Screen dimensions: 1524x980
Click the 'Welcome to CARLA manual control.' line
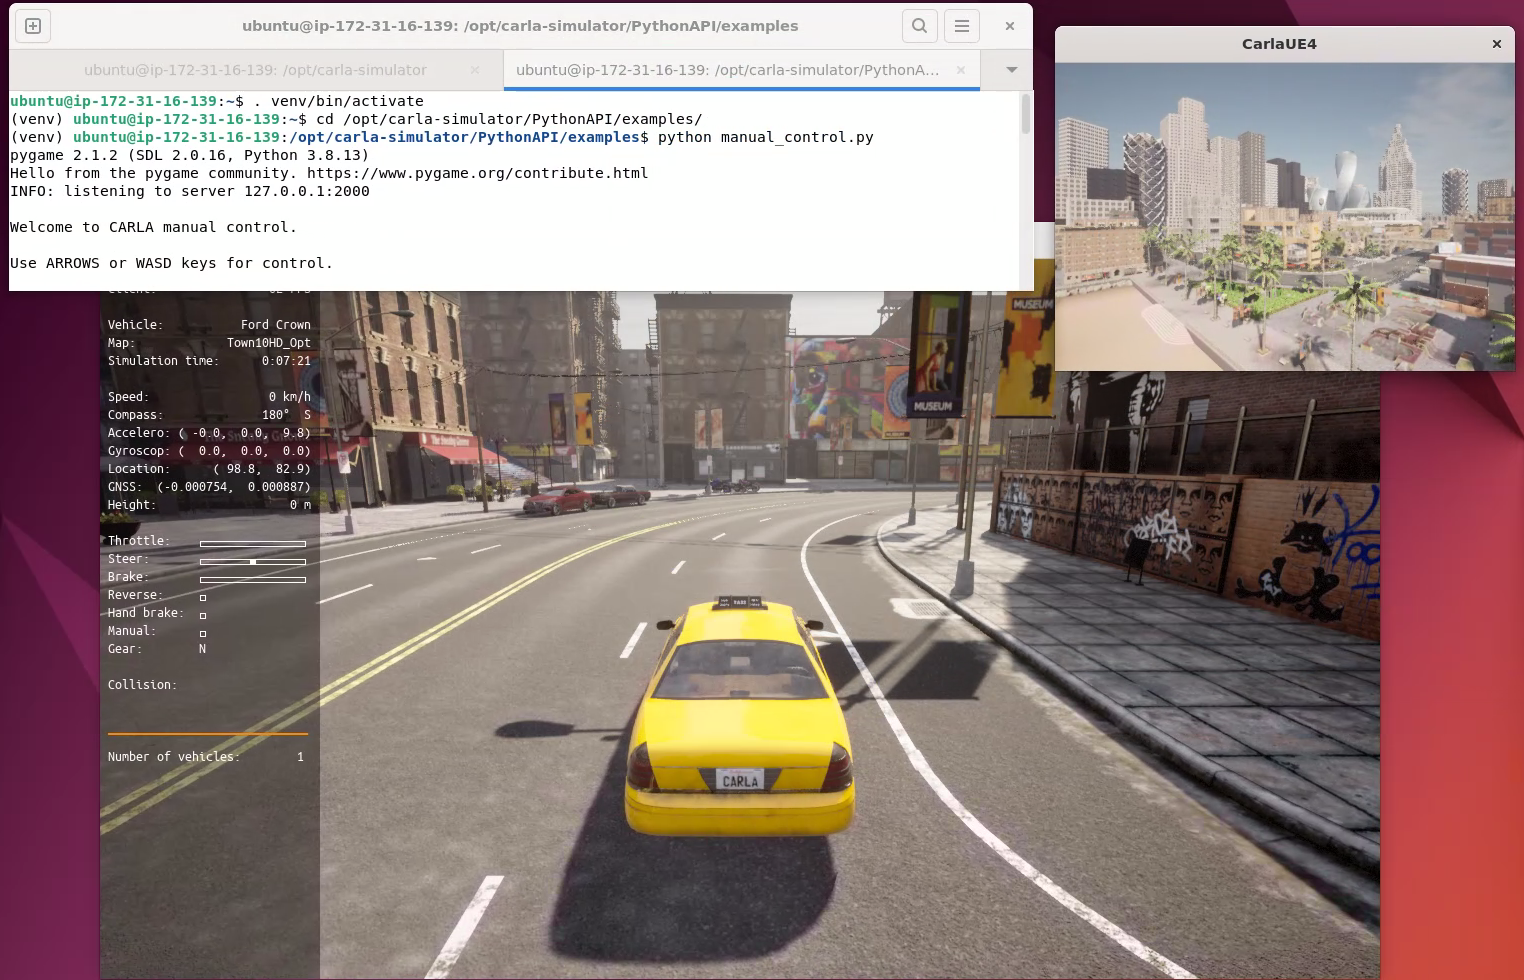click(x=153, y=227)
